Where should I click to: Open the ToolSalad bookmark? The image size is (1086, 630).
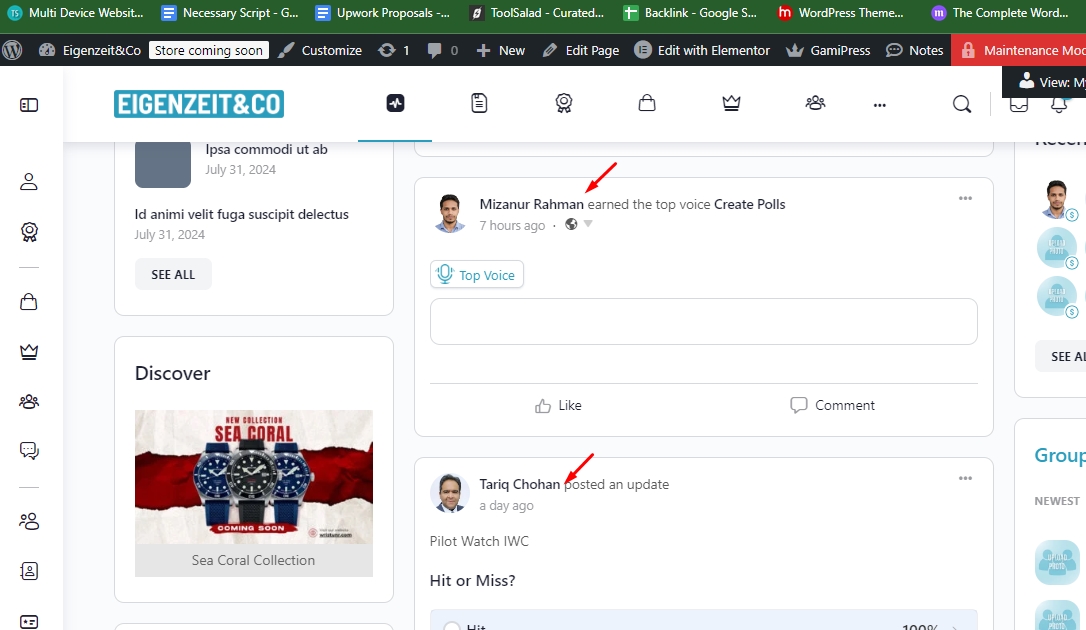536,12
